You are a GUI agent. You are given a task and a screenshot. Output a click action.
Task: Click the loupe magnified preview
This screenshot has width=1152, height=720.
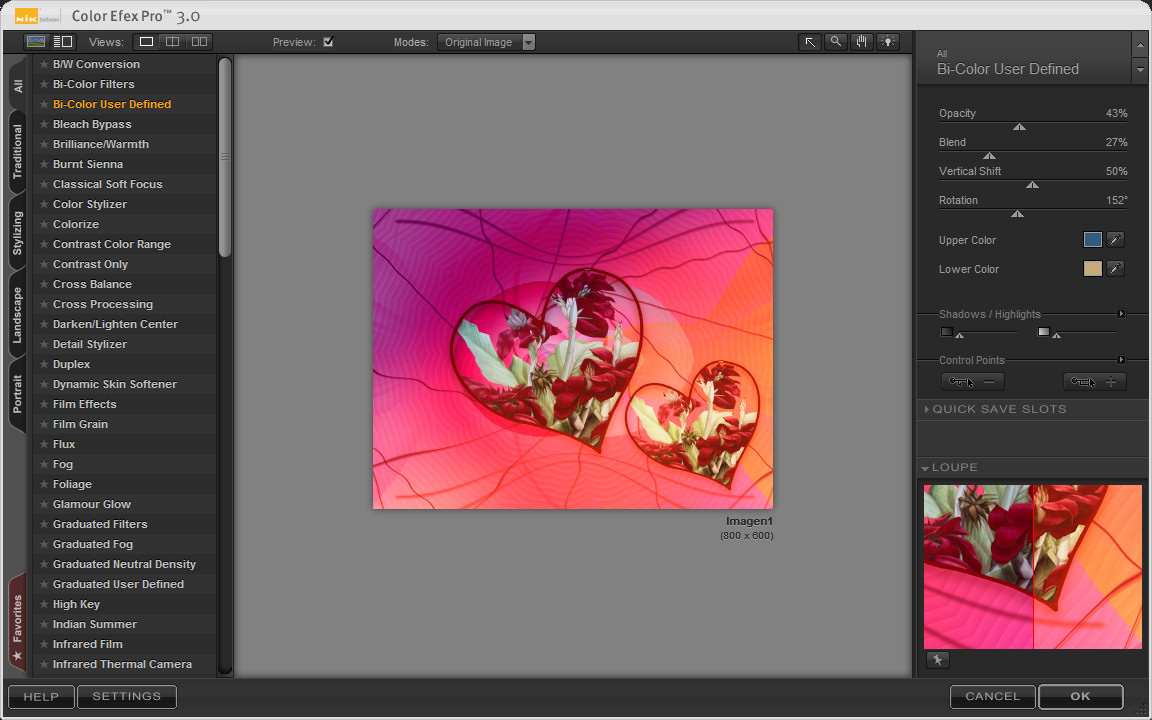coord(1033,566)
